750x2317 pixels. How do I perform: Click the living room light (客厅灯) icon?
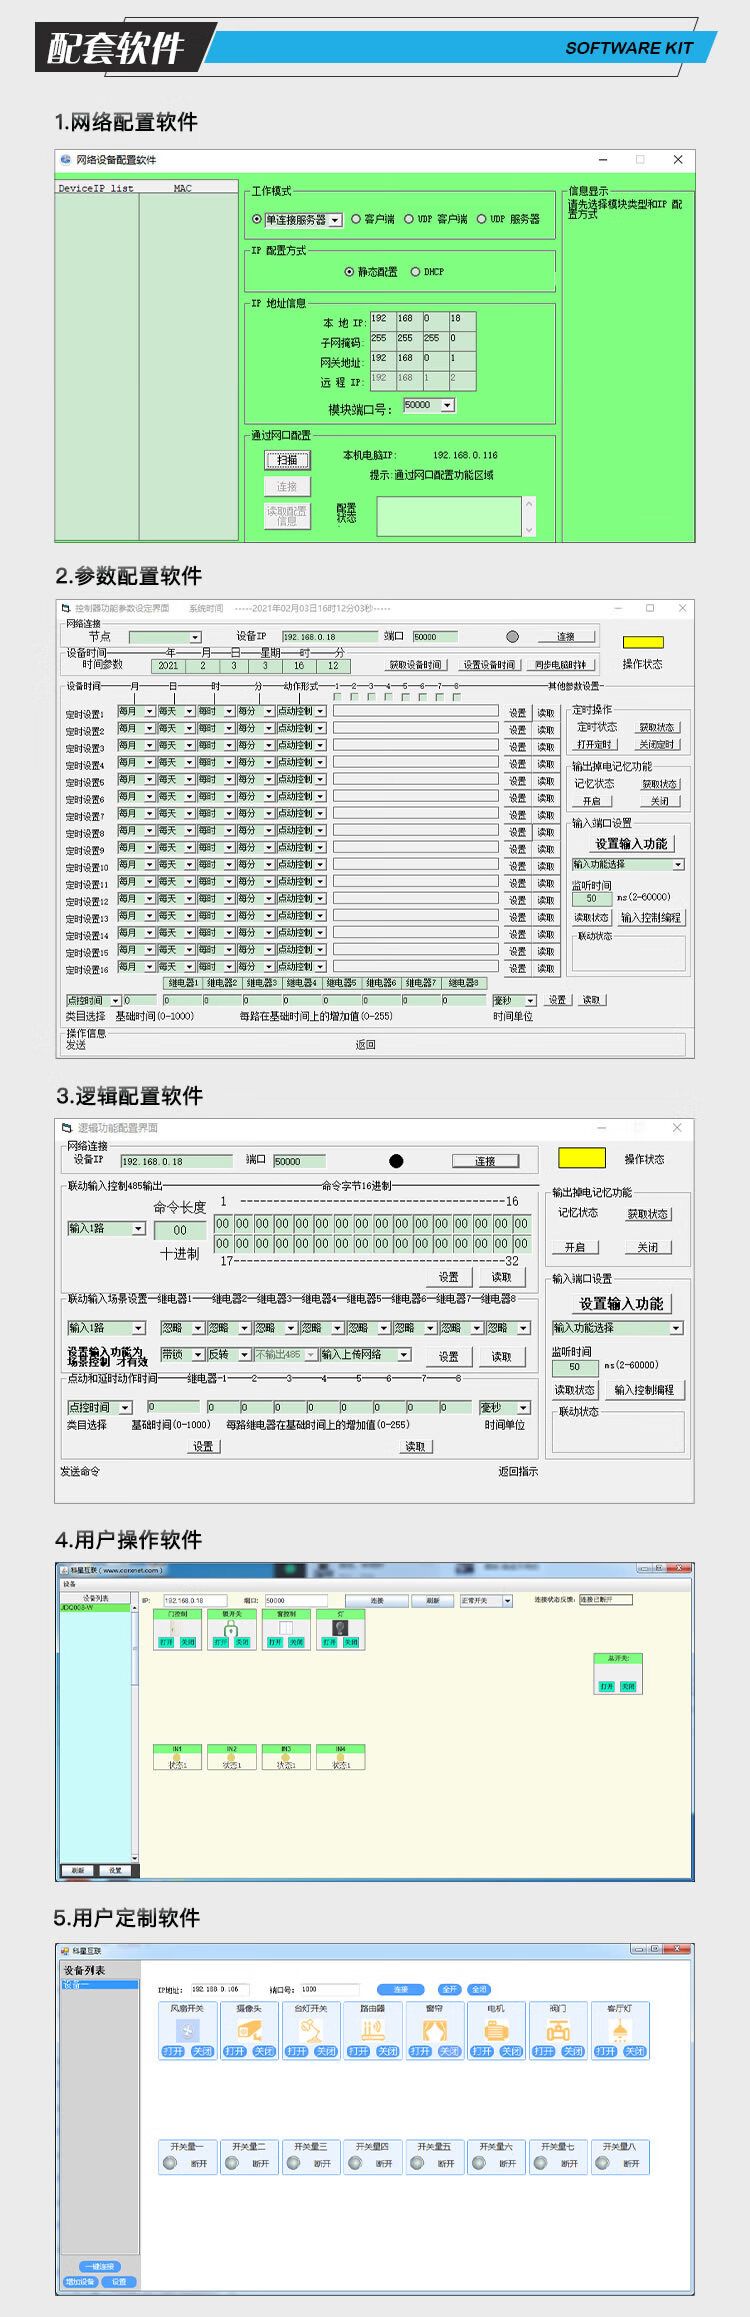pos(620,2031)
